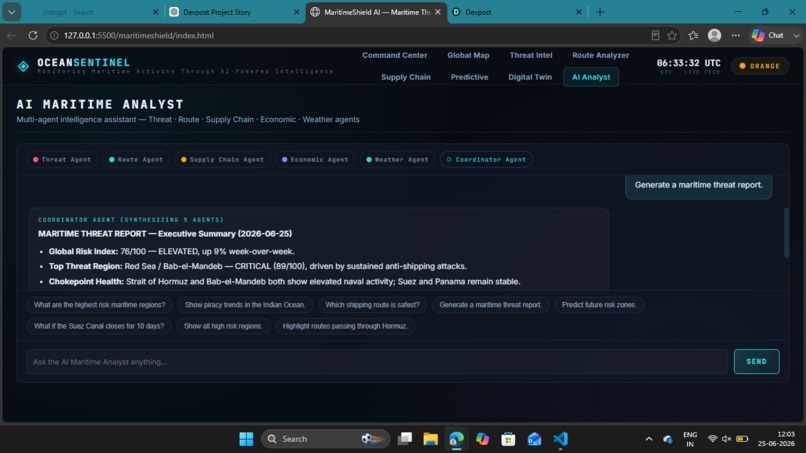The image size is (806, 453).
Task: Ask 'What are the highest risk maritime regions?'
Action: pyautogui.click(x=99, y=305)
